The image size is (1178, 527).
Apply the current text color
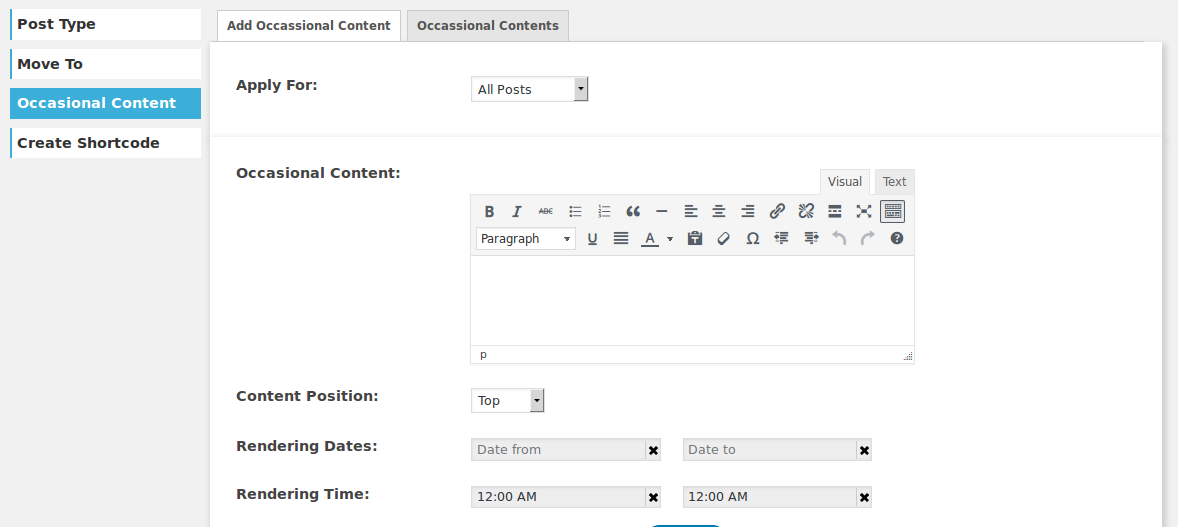[x=650, y=238]
